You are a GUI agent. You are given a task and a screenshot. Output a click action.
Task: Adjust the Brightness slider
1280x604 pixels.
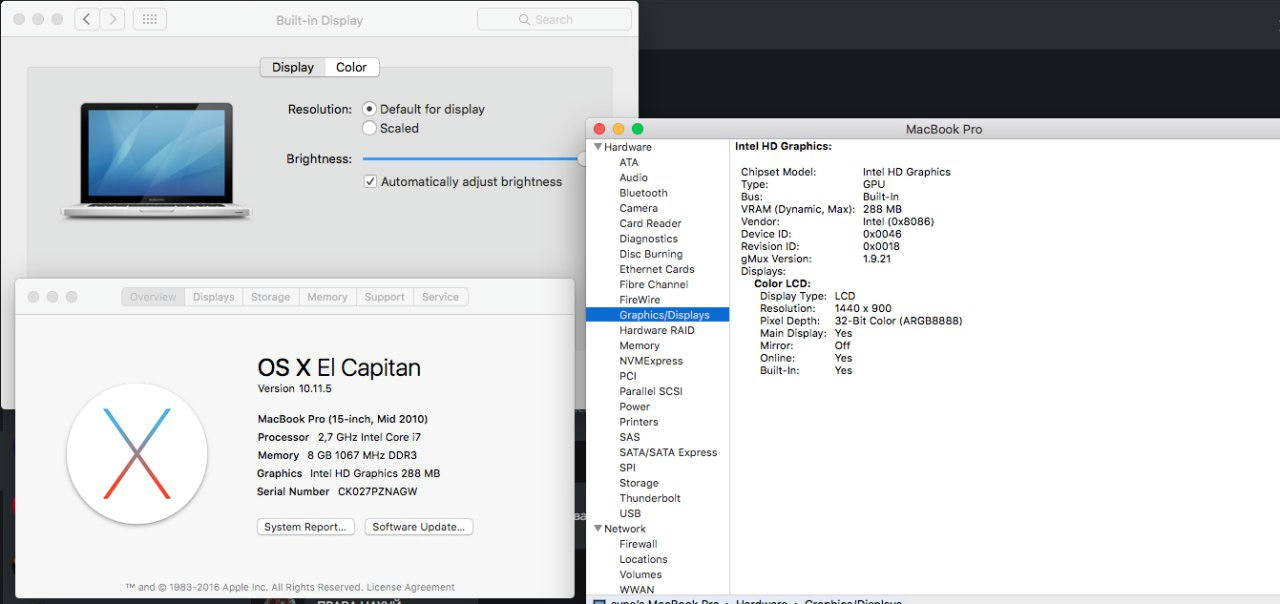point(472,158)
